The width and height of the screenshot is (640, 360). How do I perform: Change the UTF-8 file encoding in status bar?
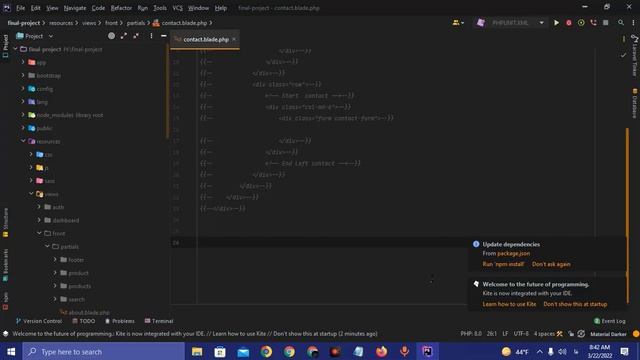coord(521,334)
